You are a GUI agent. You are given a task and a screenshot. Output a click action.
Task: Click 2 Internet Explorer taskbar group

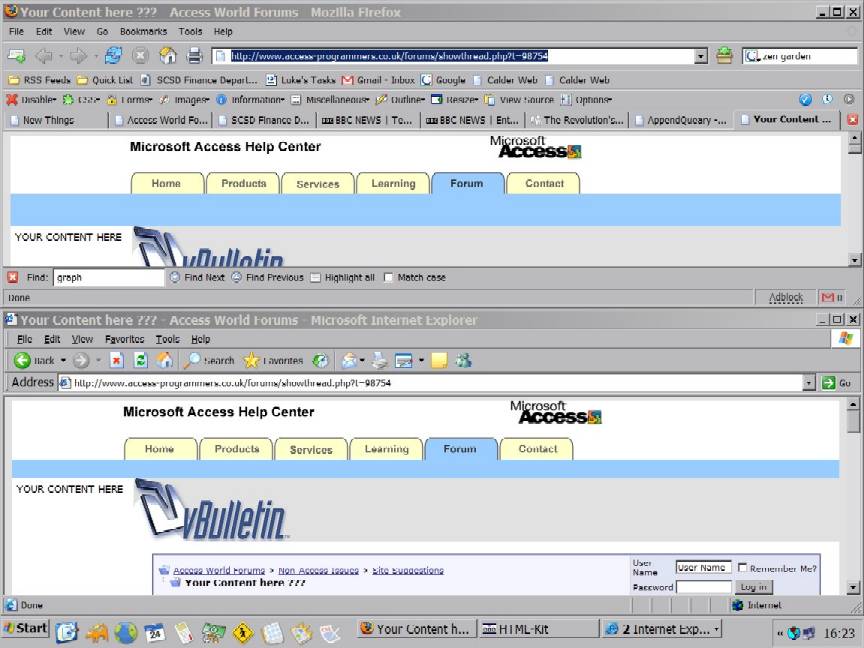pyautogui.click(x=662, y=629)
